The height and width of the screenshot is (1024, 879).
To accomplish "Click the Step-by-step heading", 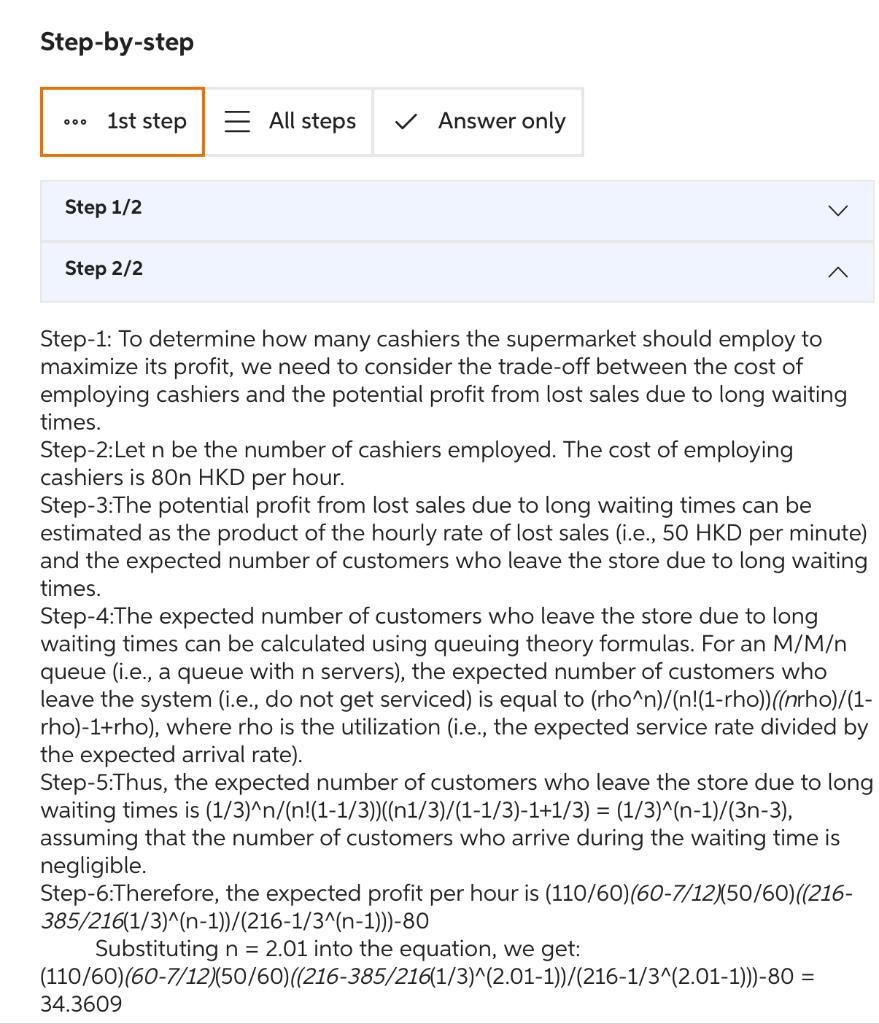I will (x=116, y=42).
